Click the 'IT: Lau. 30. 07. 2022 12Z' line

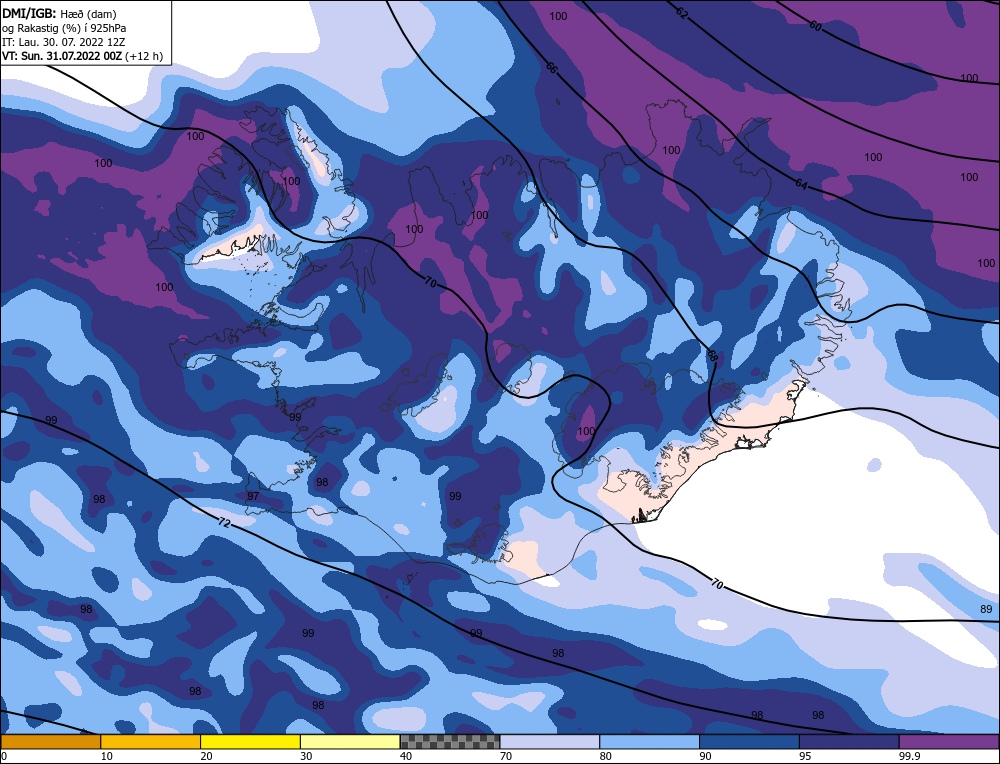[x=63, y=42]
